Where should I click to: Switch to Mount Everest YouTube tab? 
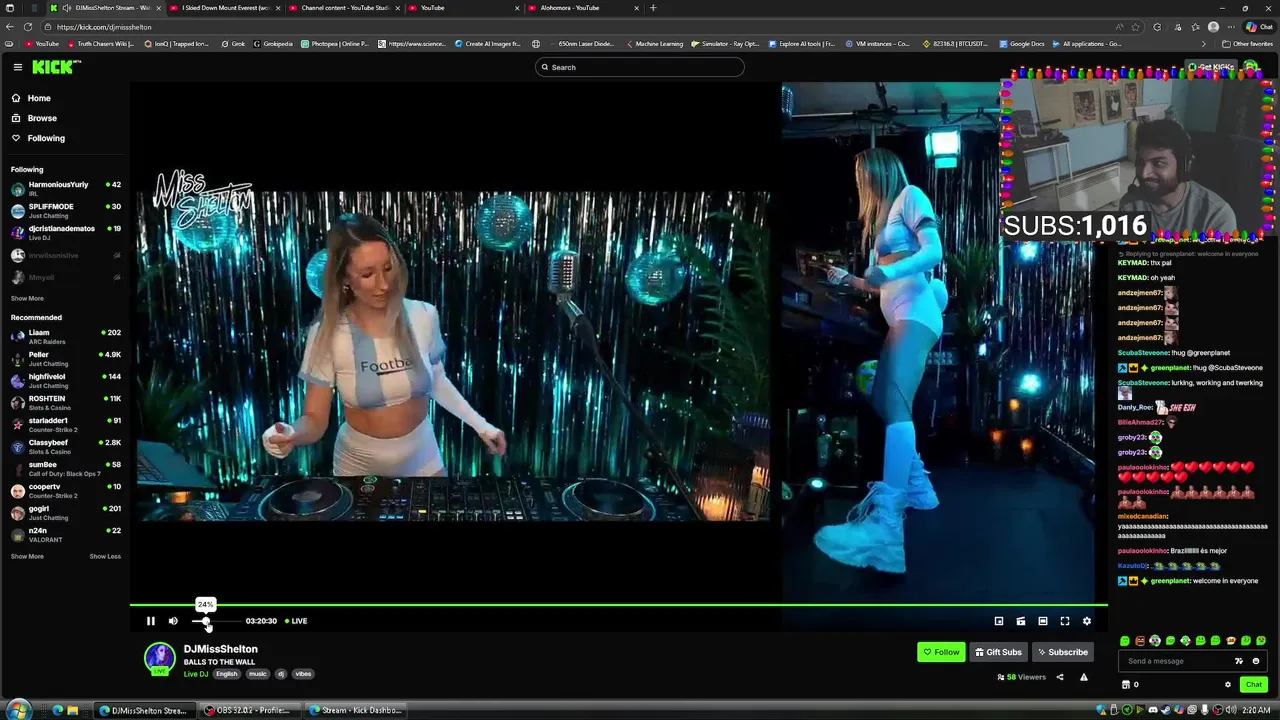click(224, 8)
